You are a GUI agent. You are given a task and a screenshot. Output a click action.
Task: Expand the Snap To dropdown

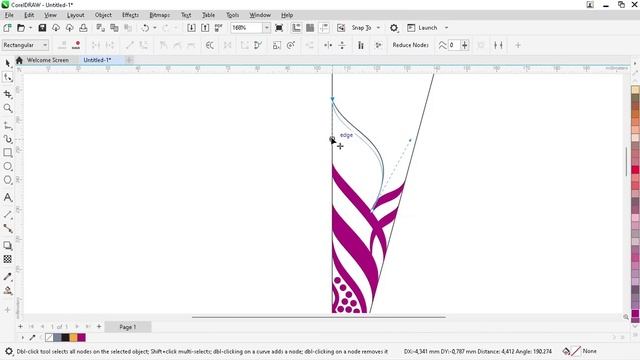[378, 28]
